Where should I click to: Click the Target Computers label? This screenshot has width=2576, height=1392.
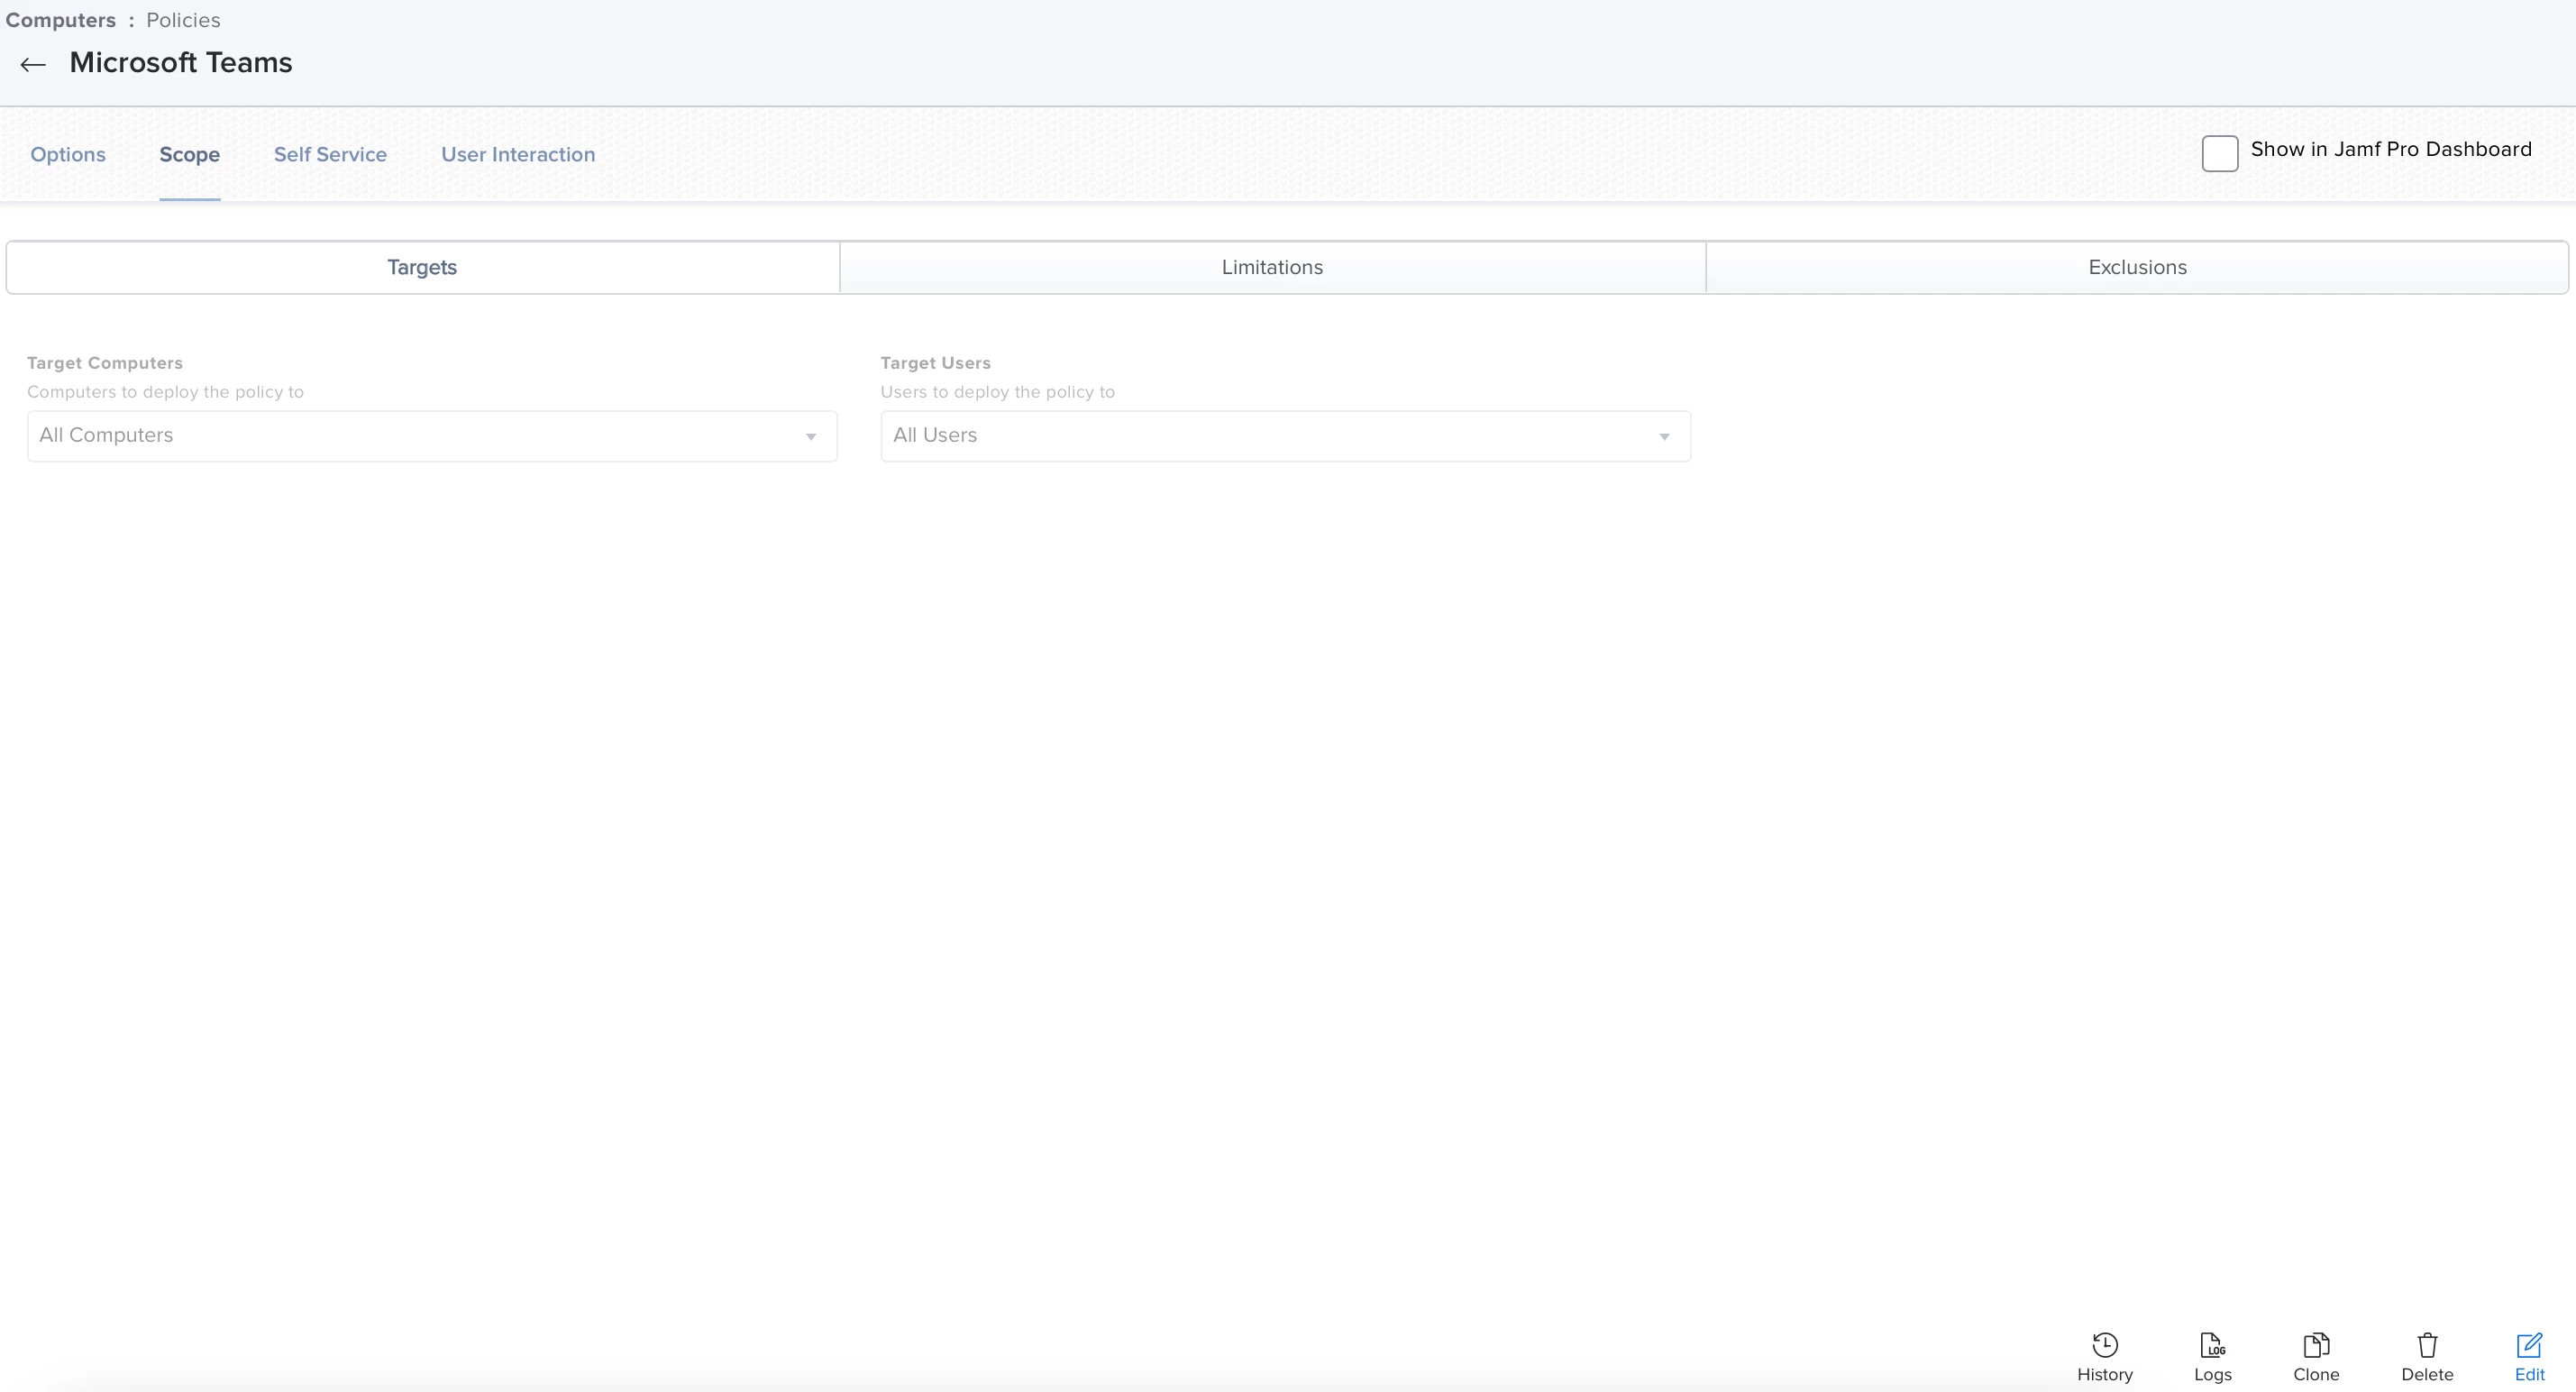click(x=105, y=363)
